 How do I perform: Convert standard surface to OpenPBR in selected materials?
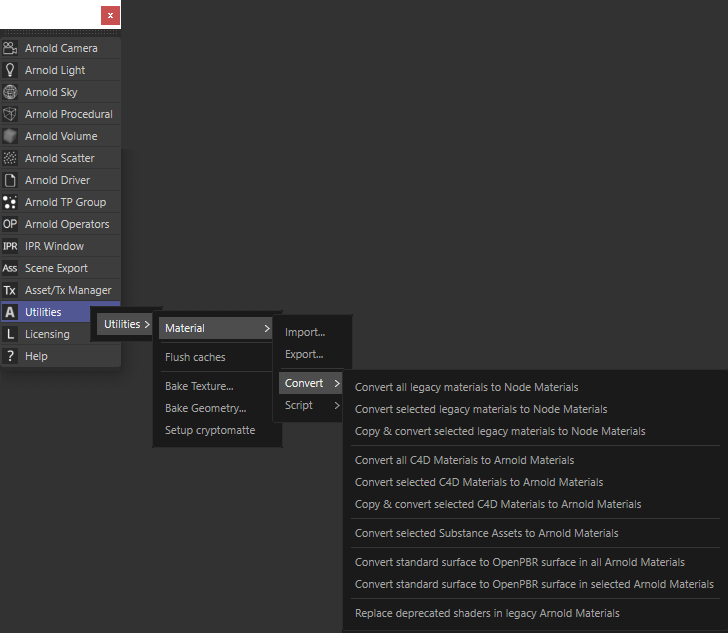click(x=535, y=584)
